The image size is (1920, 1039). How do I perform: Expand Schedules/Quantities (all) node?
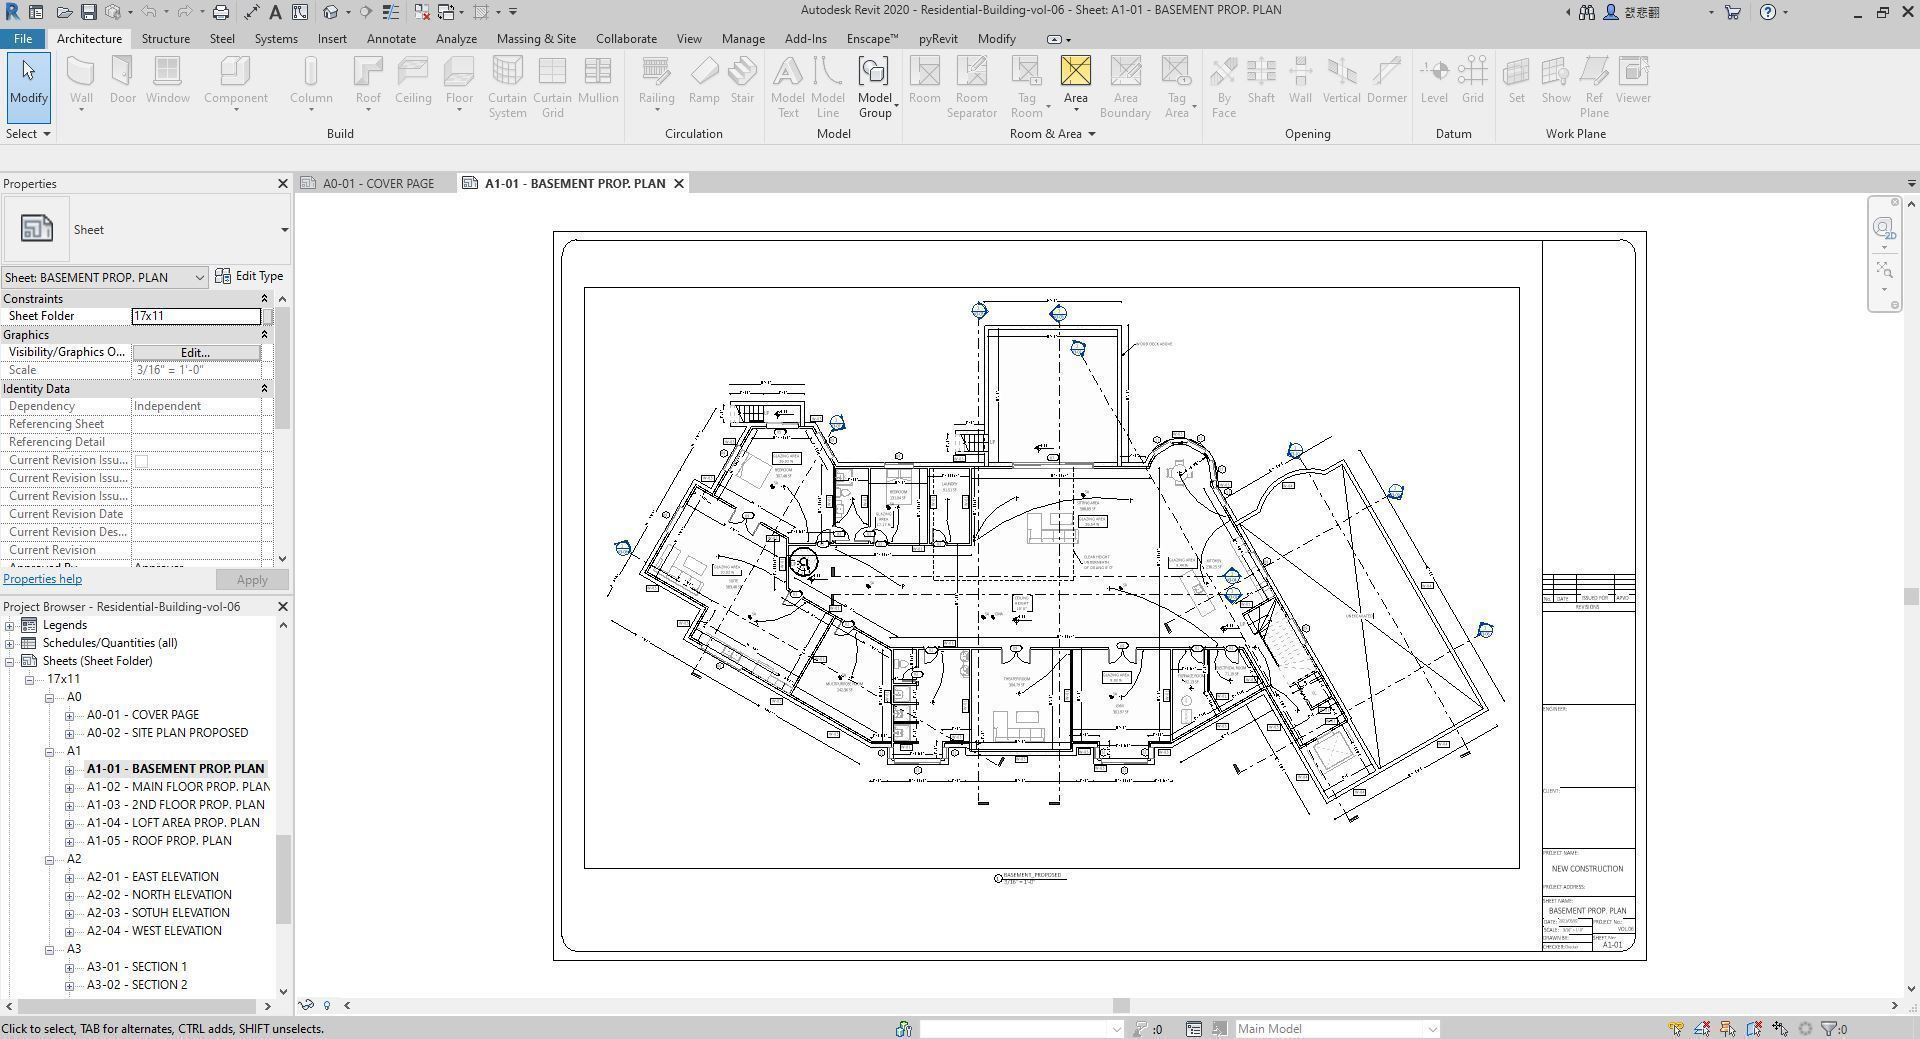[x=10, y=644]
